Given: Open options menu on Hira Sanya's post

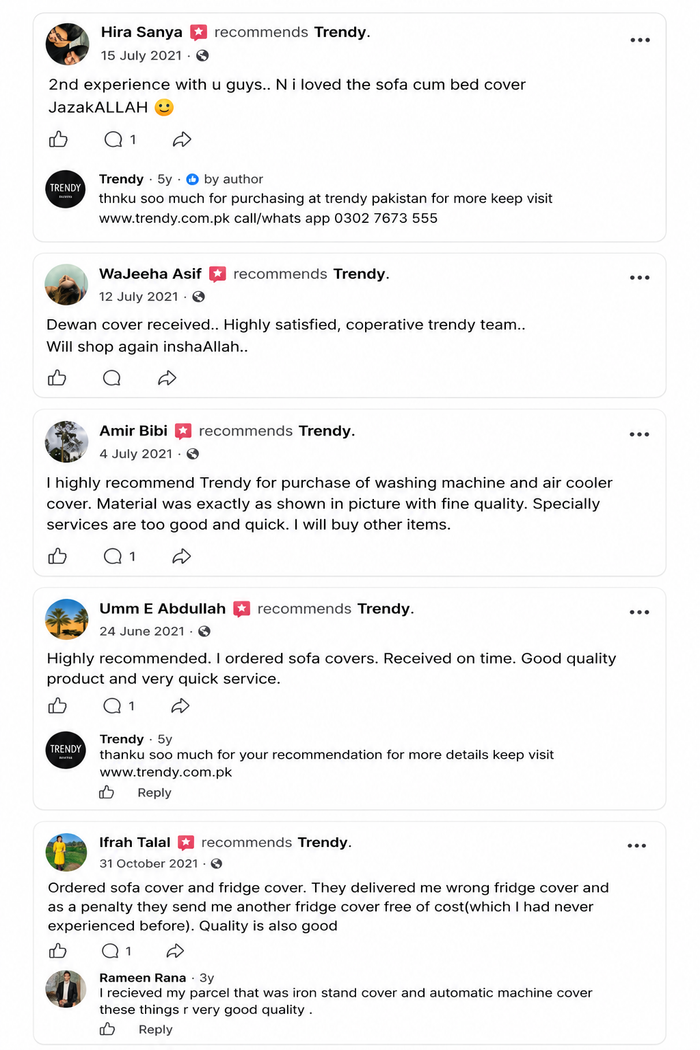Looking at the screenshot, I should pos(640,40).
